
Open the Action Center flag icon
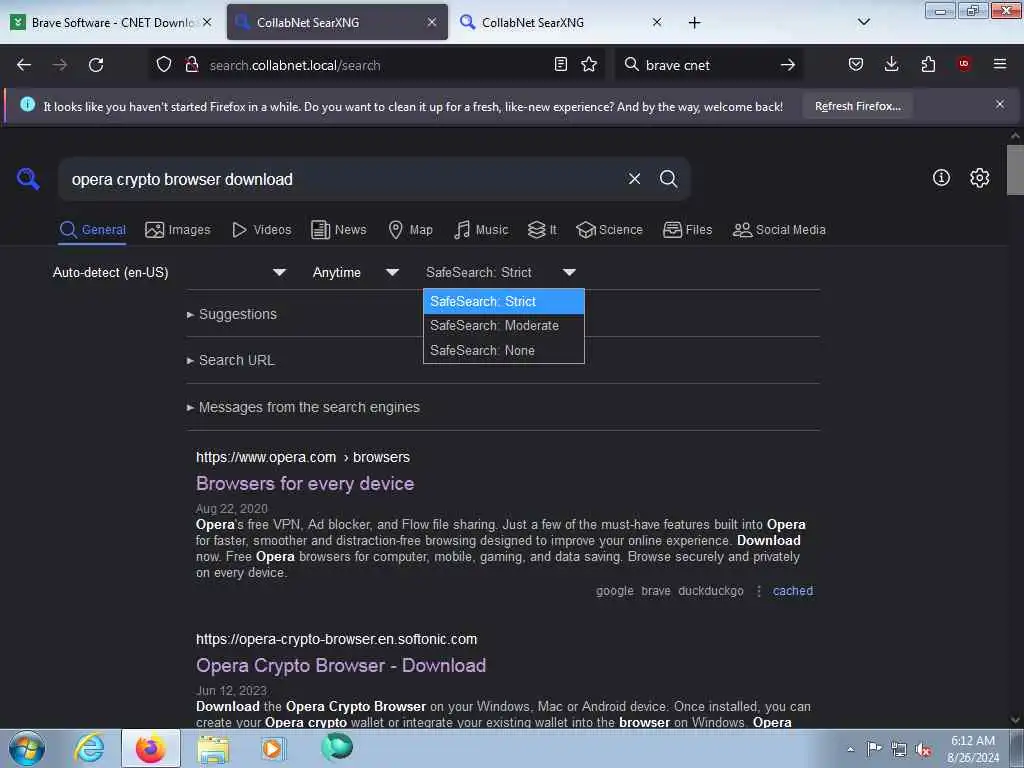pos(874,748)
